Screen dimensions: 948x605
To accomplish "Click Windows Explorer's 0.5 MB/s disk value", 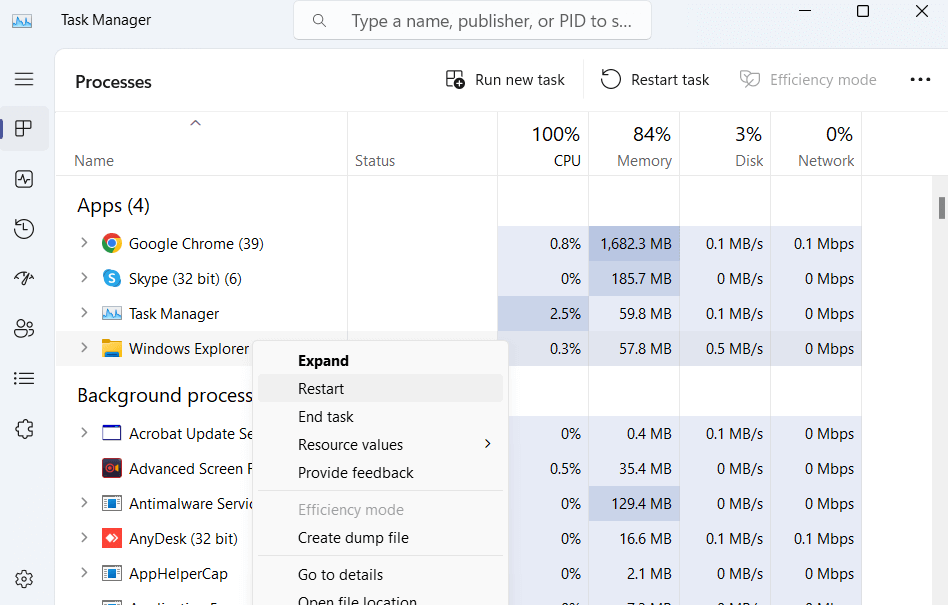I will pos(725,349).
